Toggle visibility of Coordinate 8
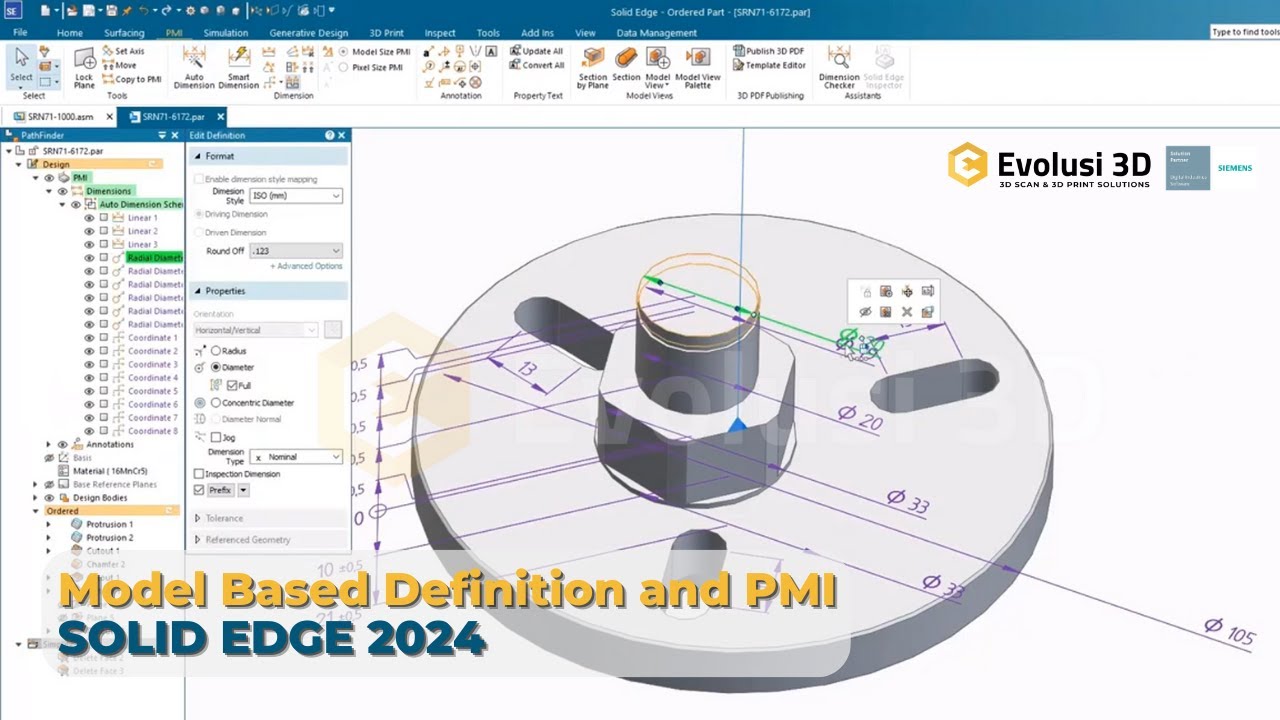 pyautogui.click(x=89, y=431)
